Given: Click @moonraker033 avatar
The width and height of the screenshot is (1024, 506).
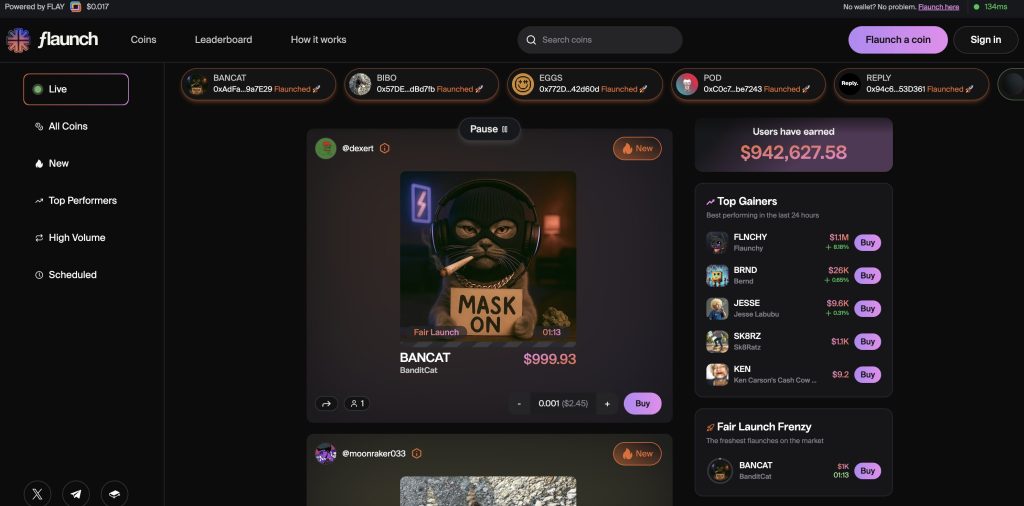Looking at the screenshot, I should [x=326, y=453].
